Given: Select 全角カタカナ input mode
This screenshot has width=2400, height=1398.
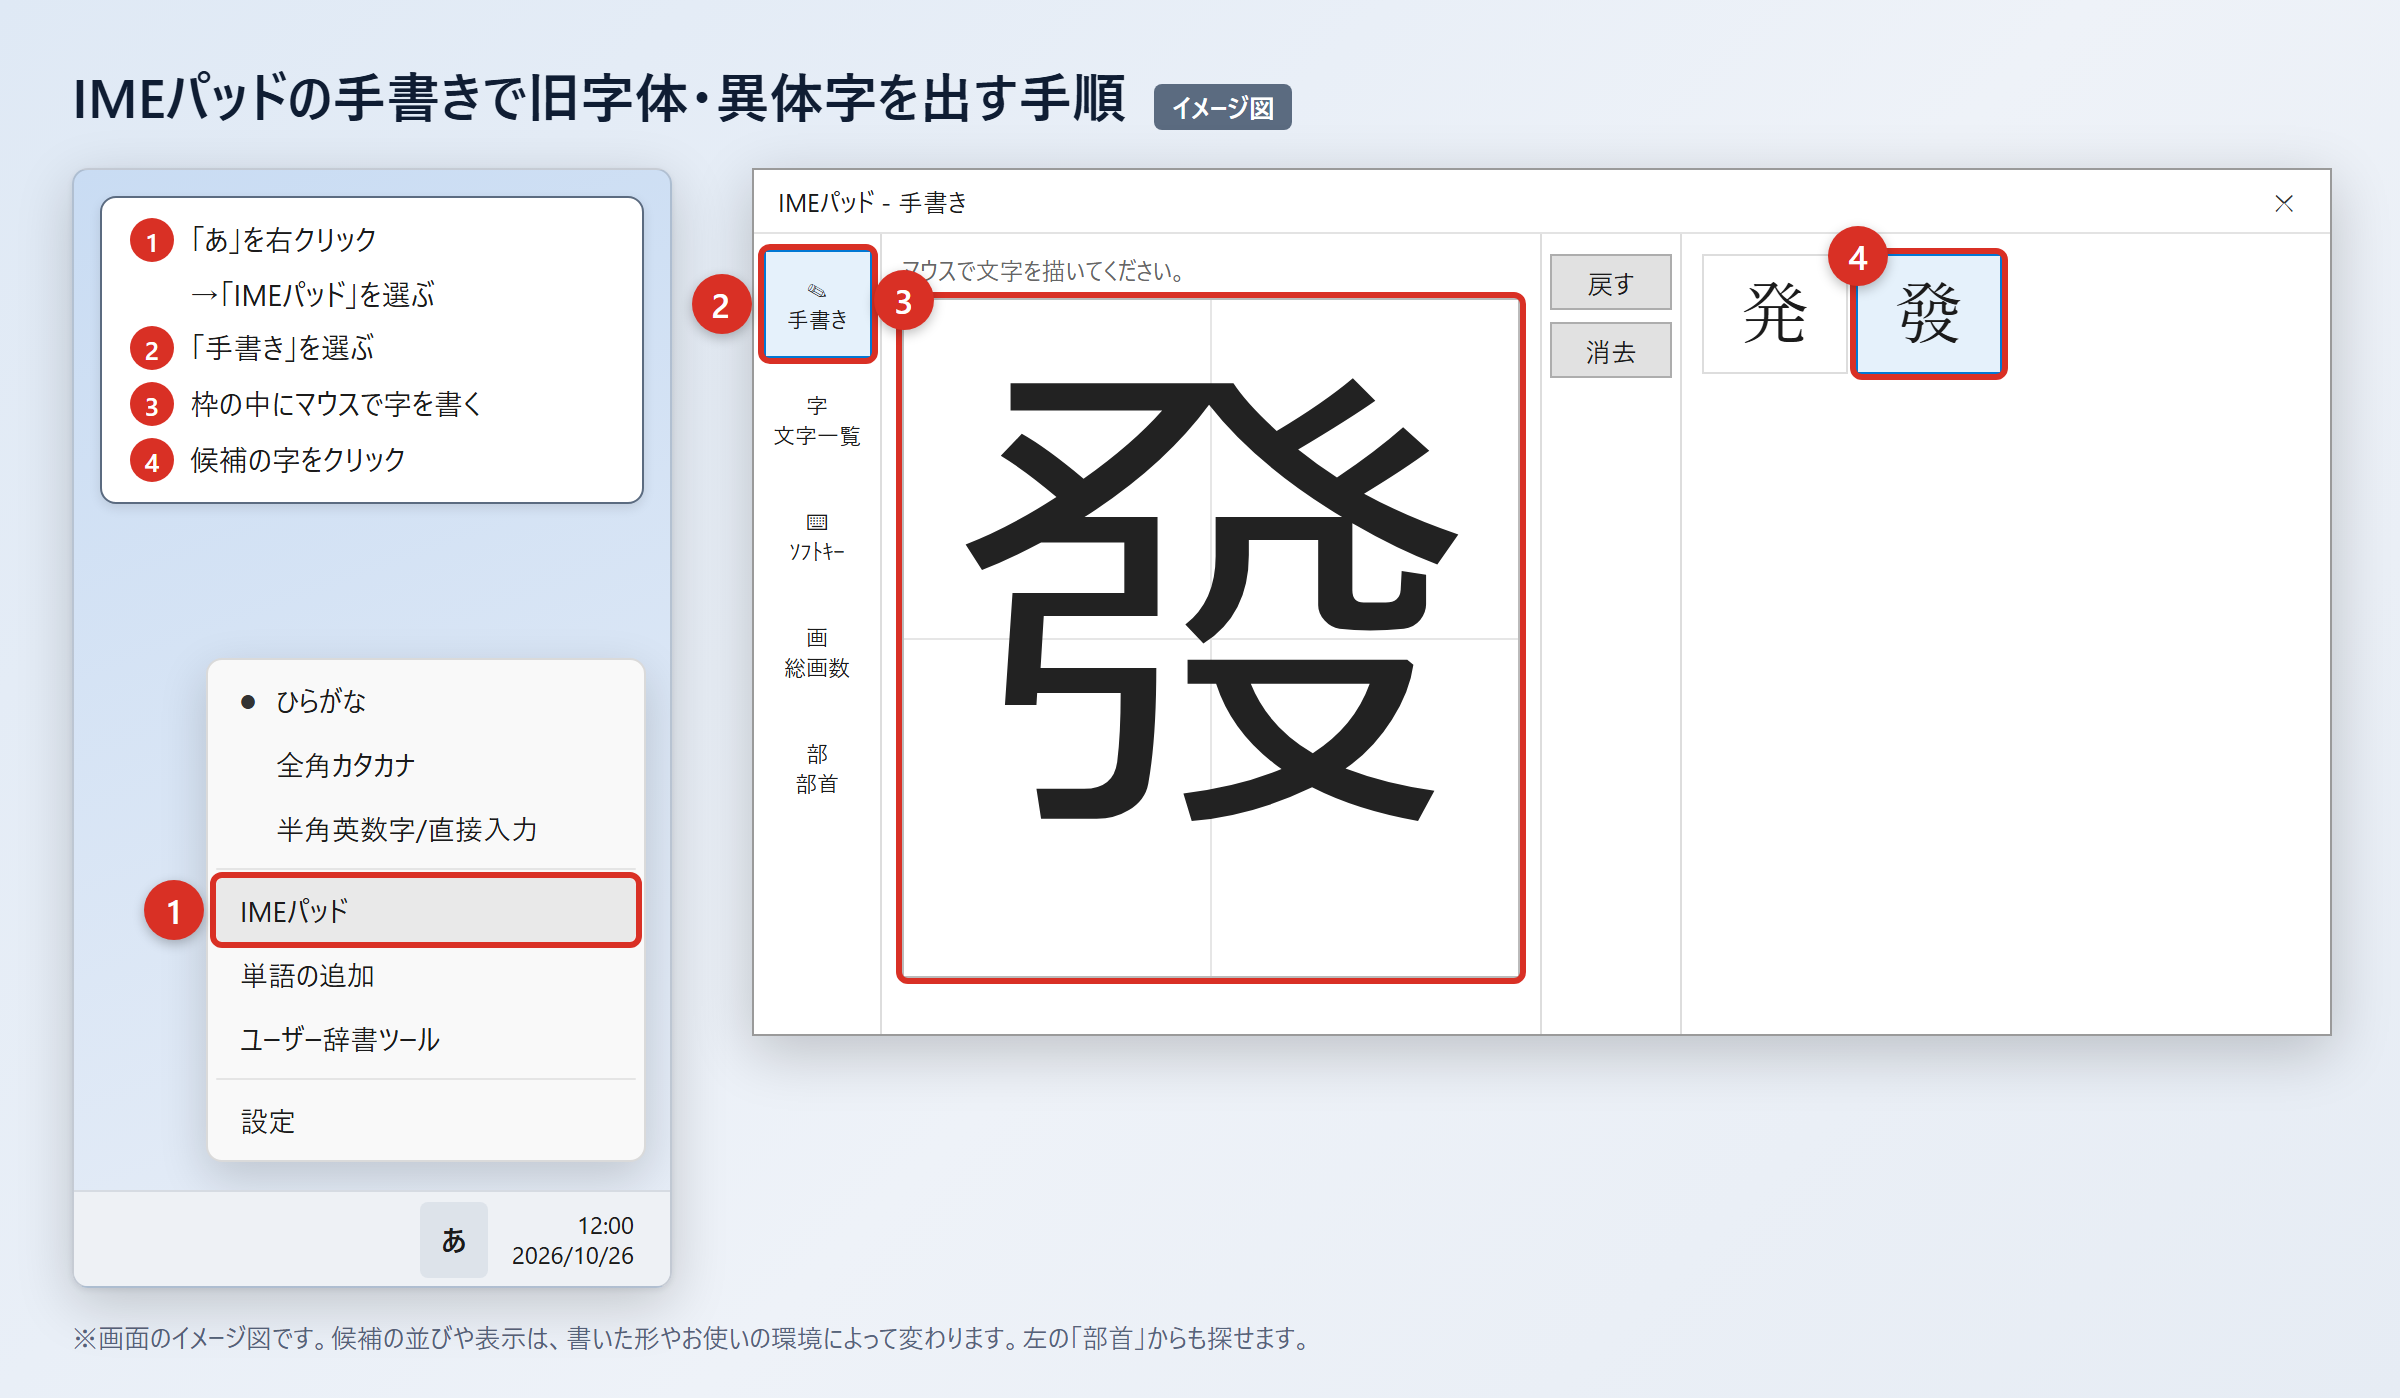Looking at the screenshot, I should [x=426, y=765].
